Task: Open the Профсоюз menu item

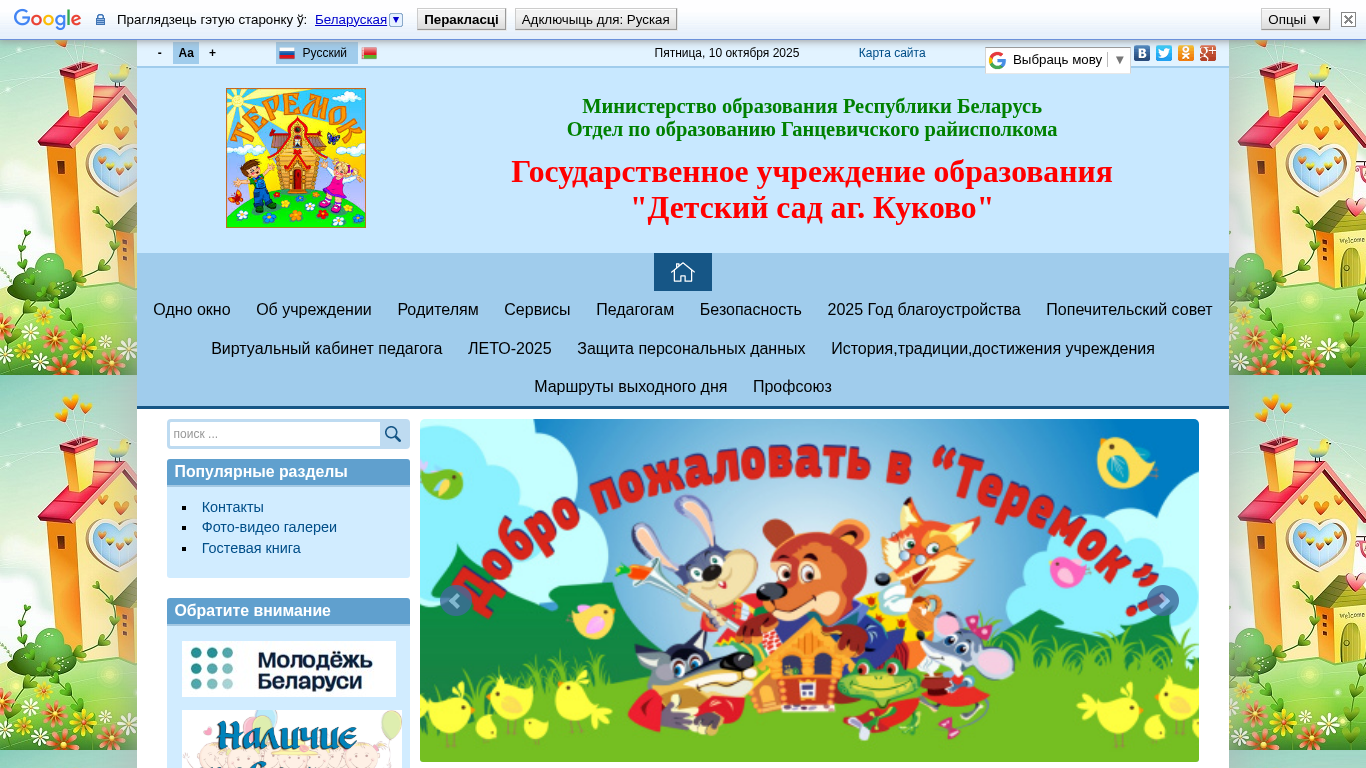Action: point(792,387)
